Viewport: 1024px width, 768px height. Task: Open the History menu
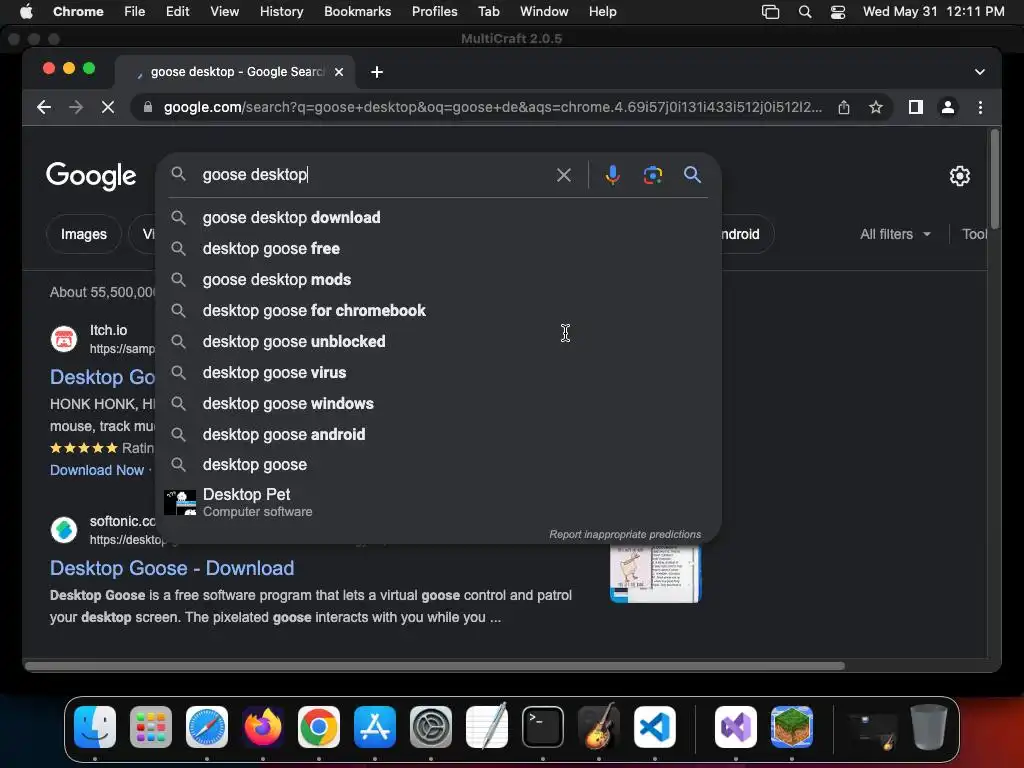(x=281, y=12)
